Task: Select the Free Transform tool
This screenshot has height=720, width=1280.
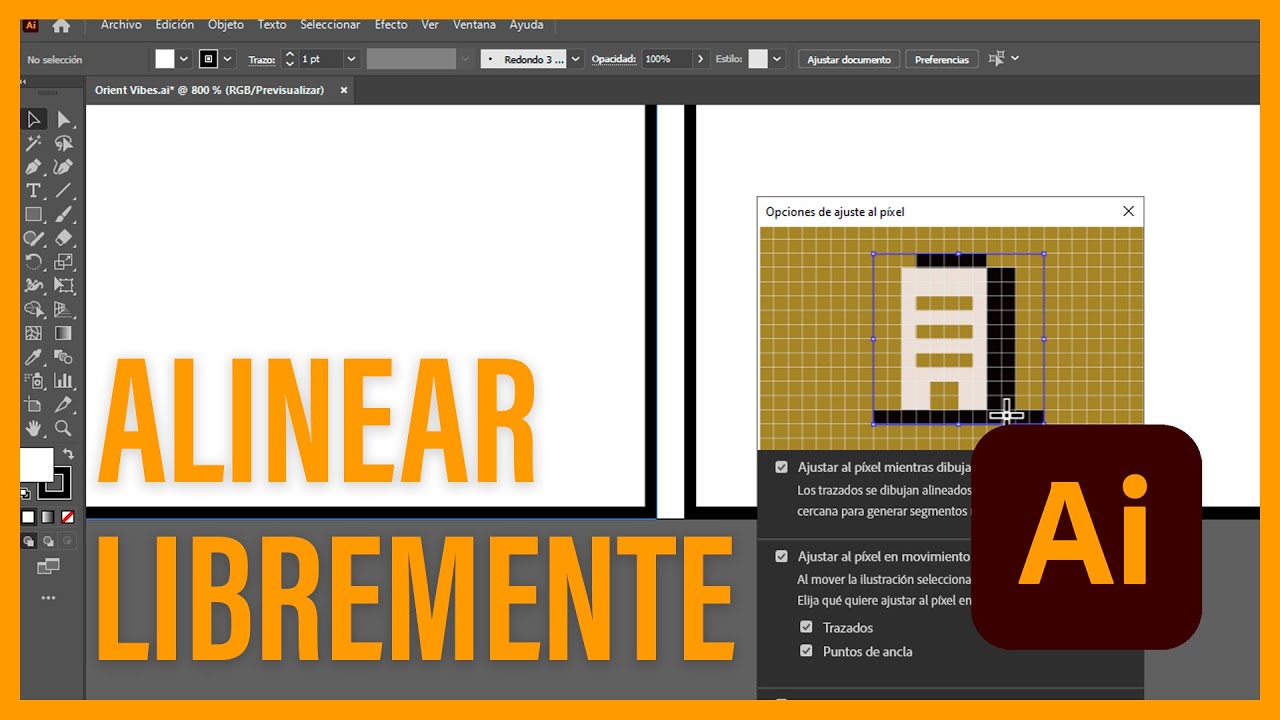Action: [63, 285]
